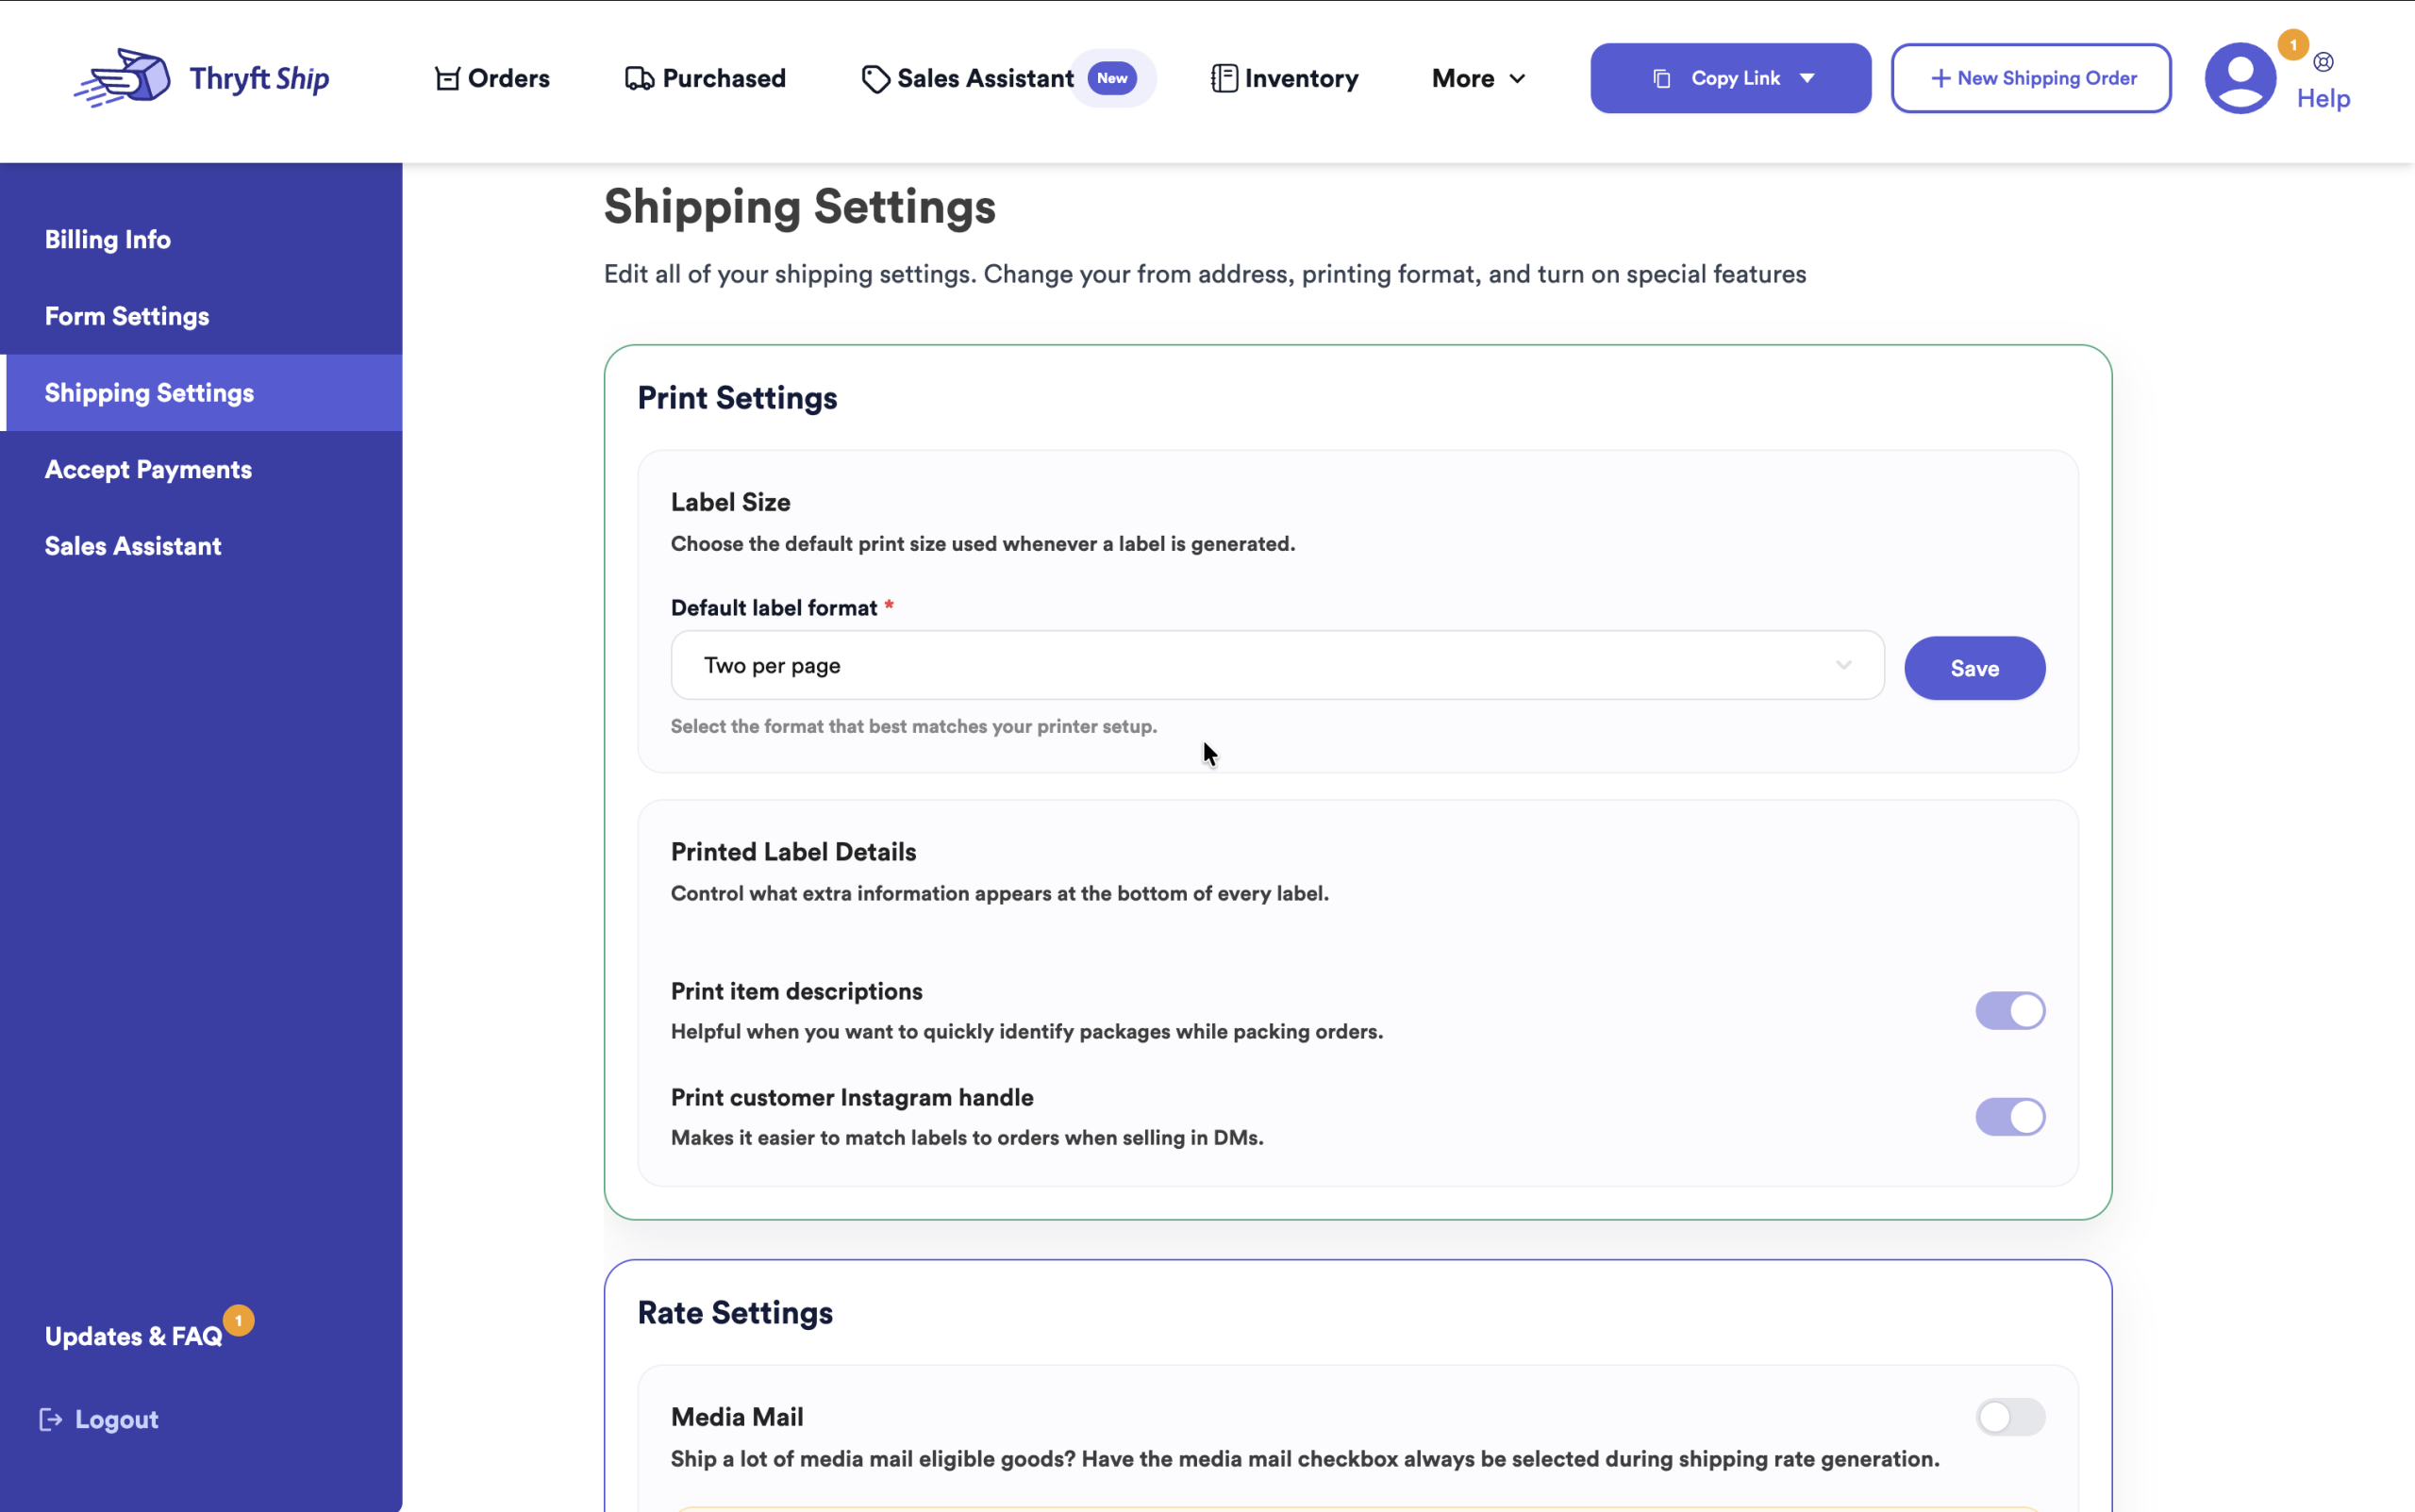Click the 'Print item descriptions' label

(796, 991)
